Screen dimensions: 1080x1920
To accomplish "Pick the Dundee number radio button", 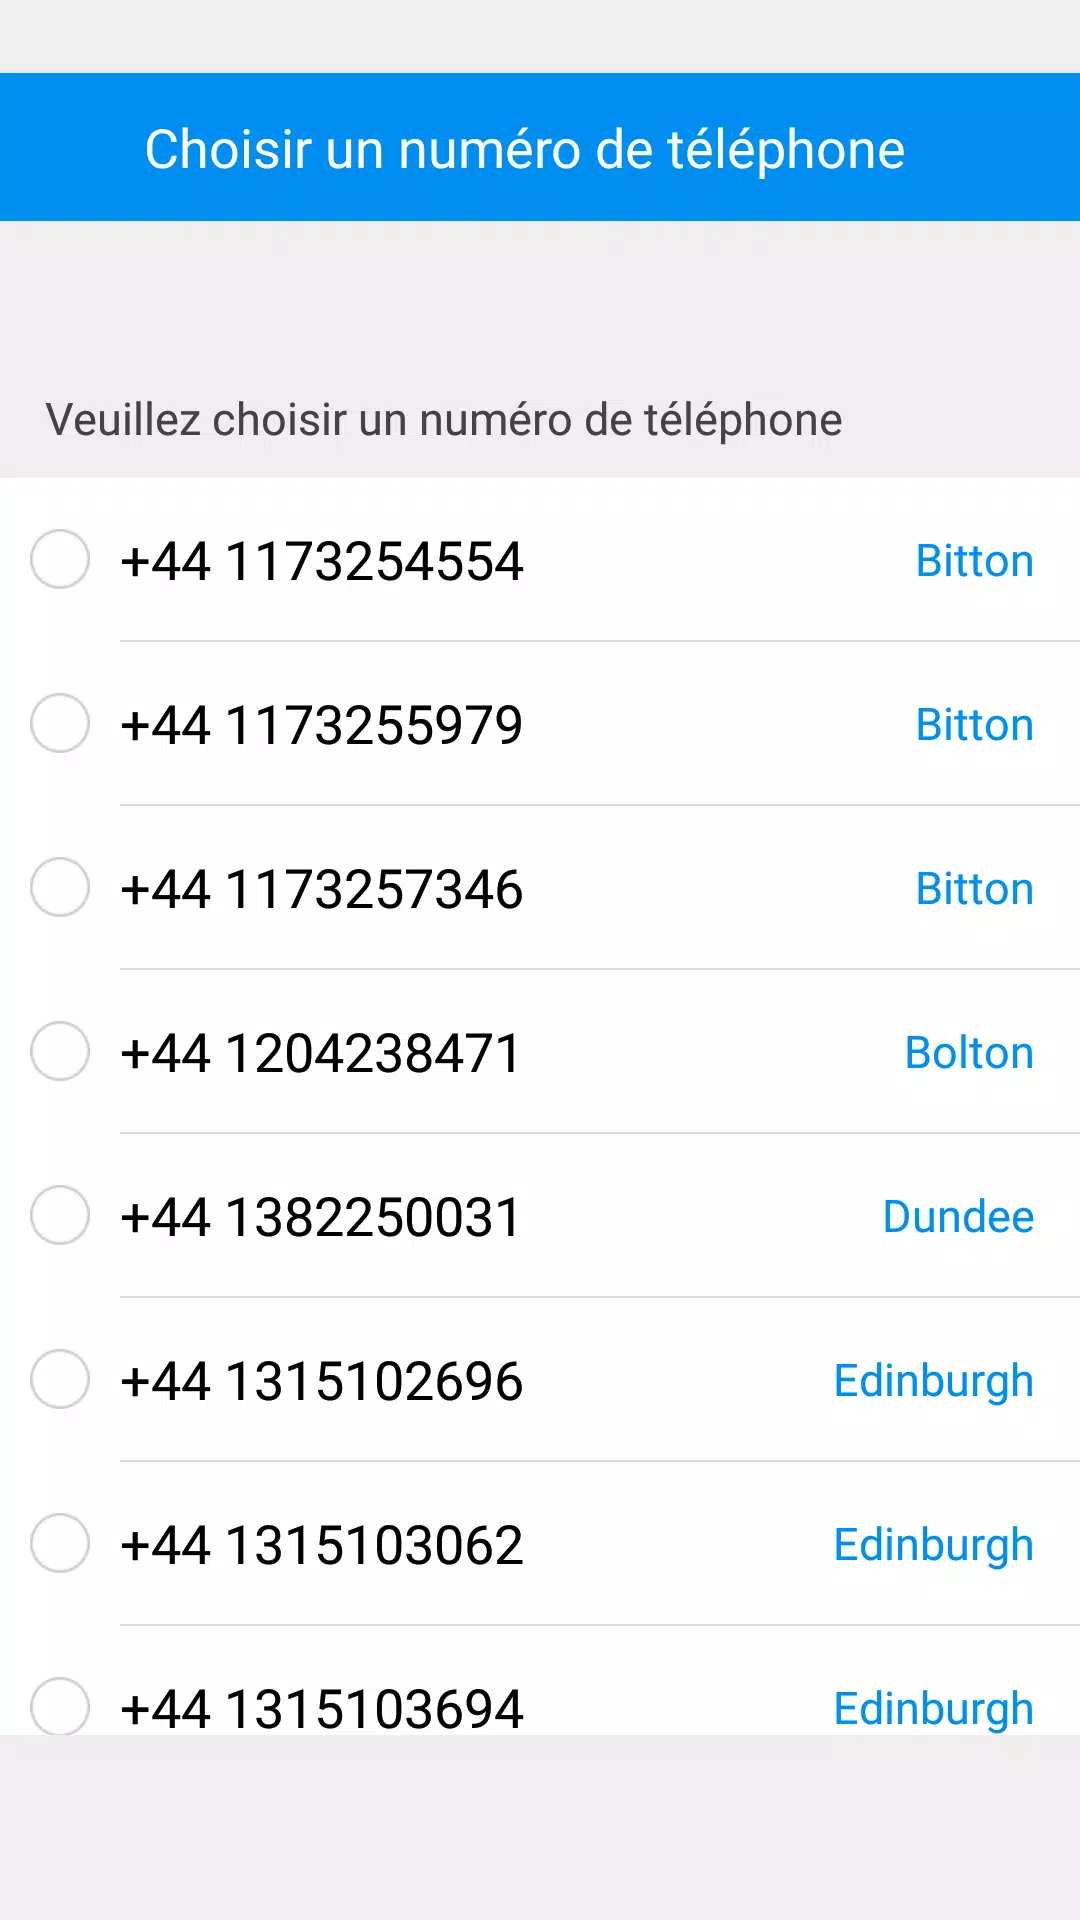I will (x=60, y=1215).
